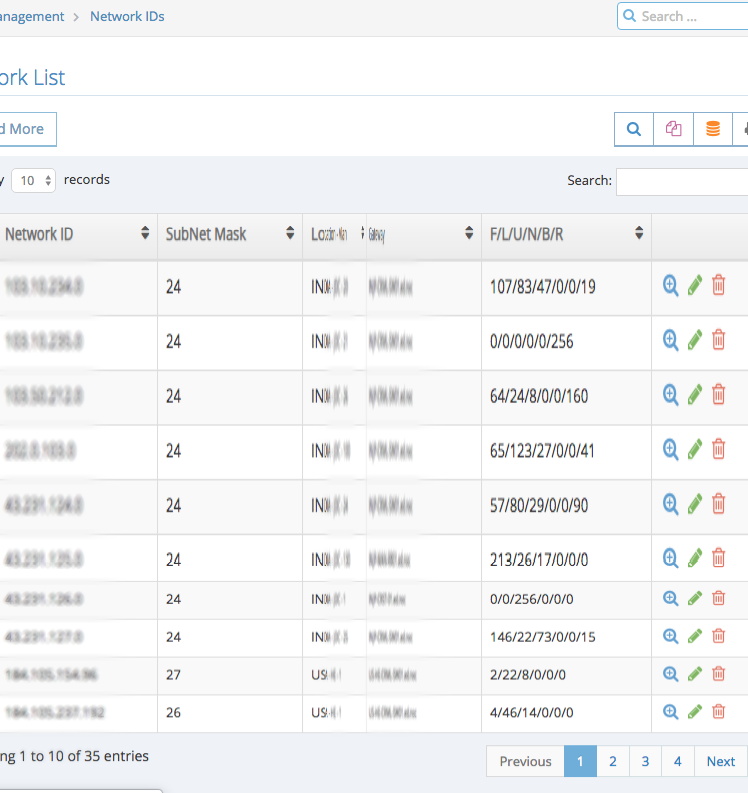Delete the row with 64/24/8/0/0/160
Image resolution: width=748 pixels, height=793 pixels.
pyautogui.click(x=719, y=395)
